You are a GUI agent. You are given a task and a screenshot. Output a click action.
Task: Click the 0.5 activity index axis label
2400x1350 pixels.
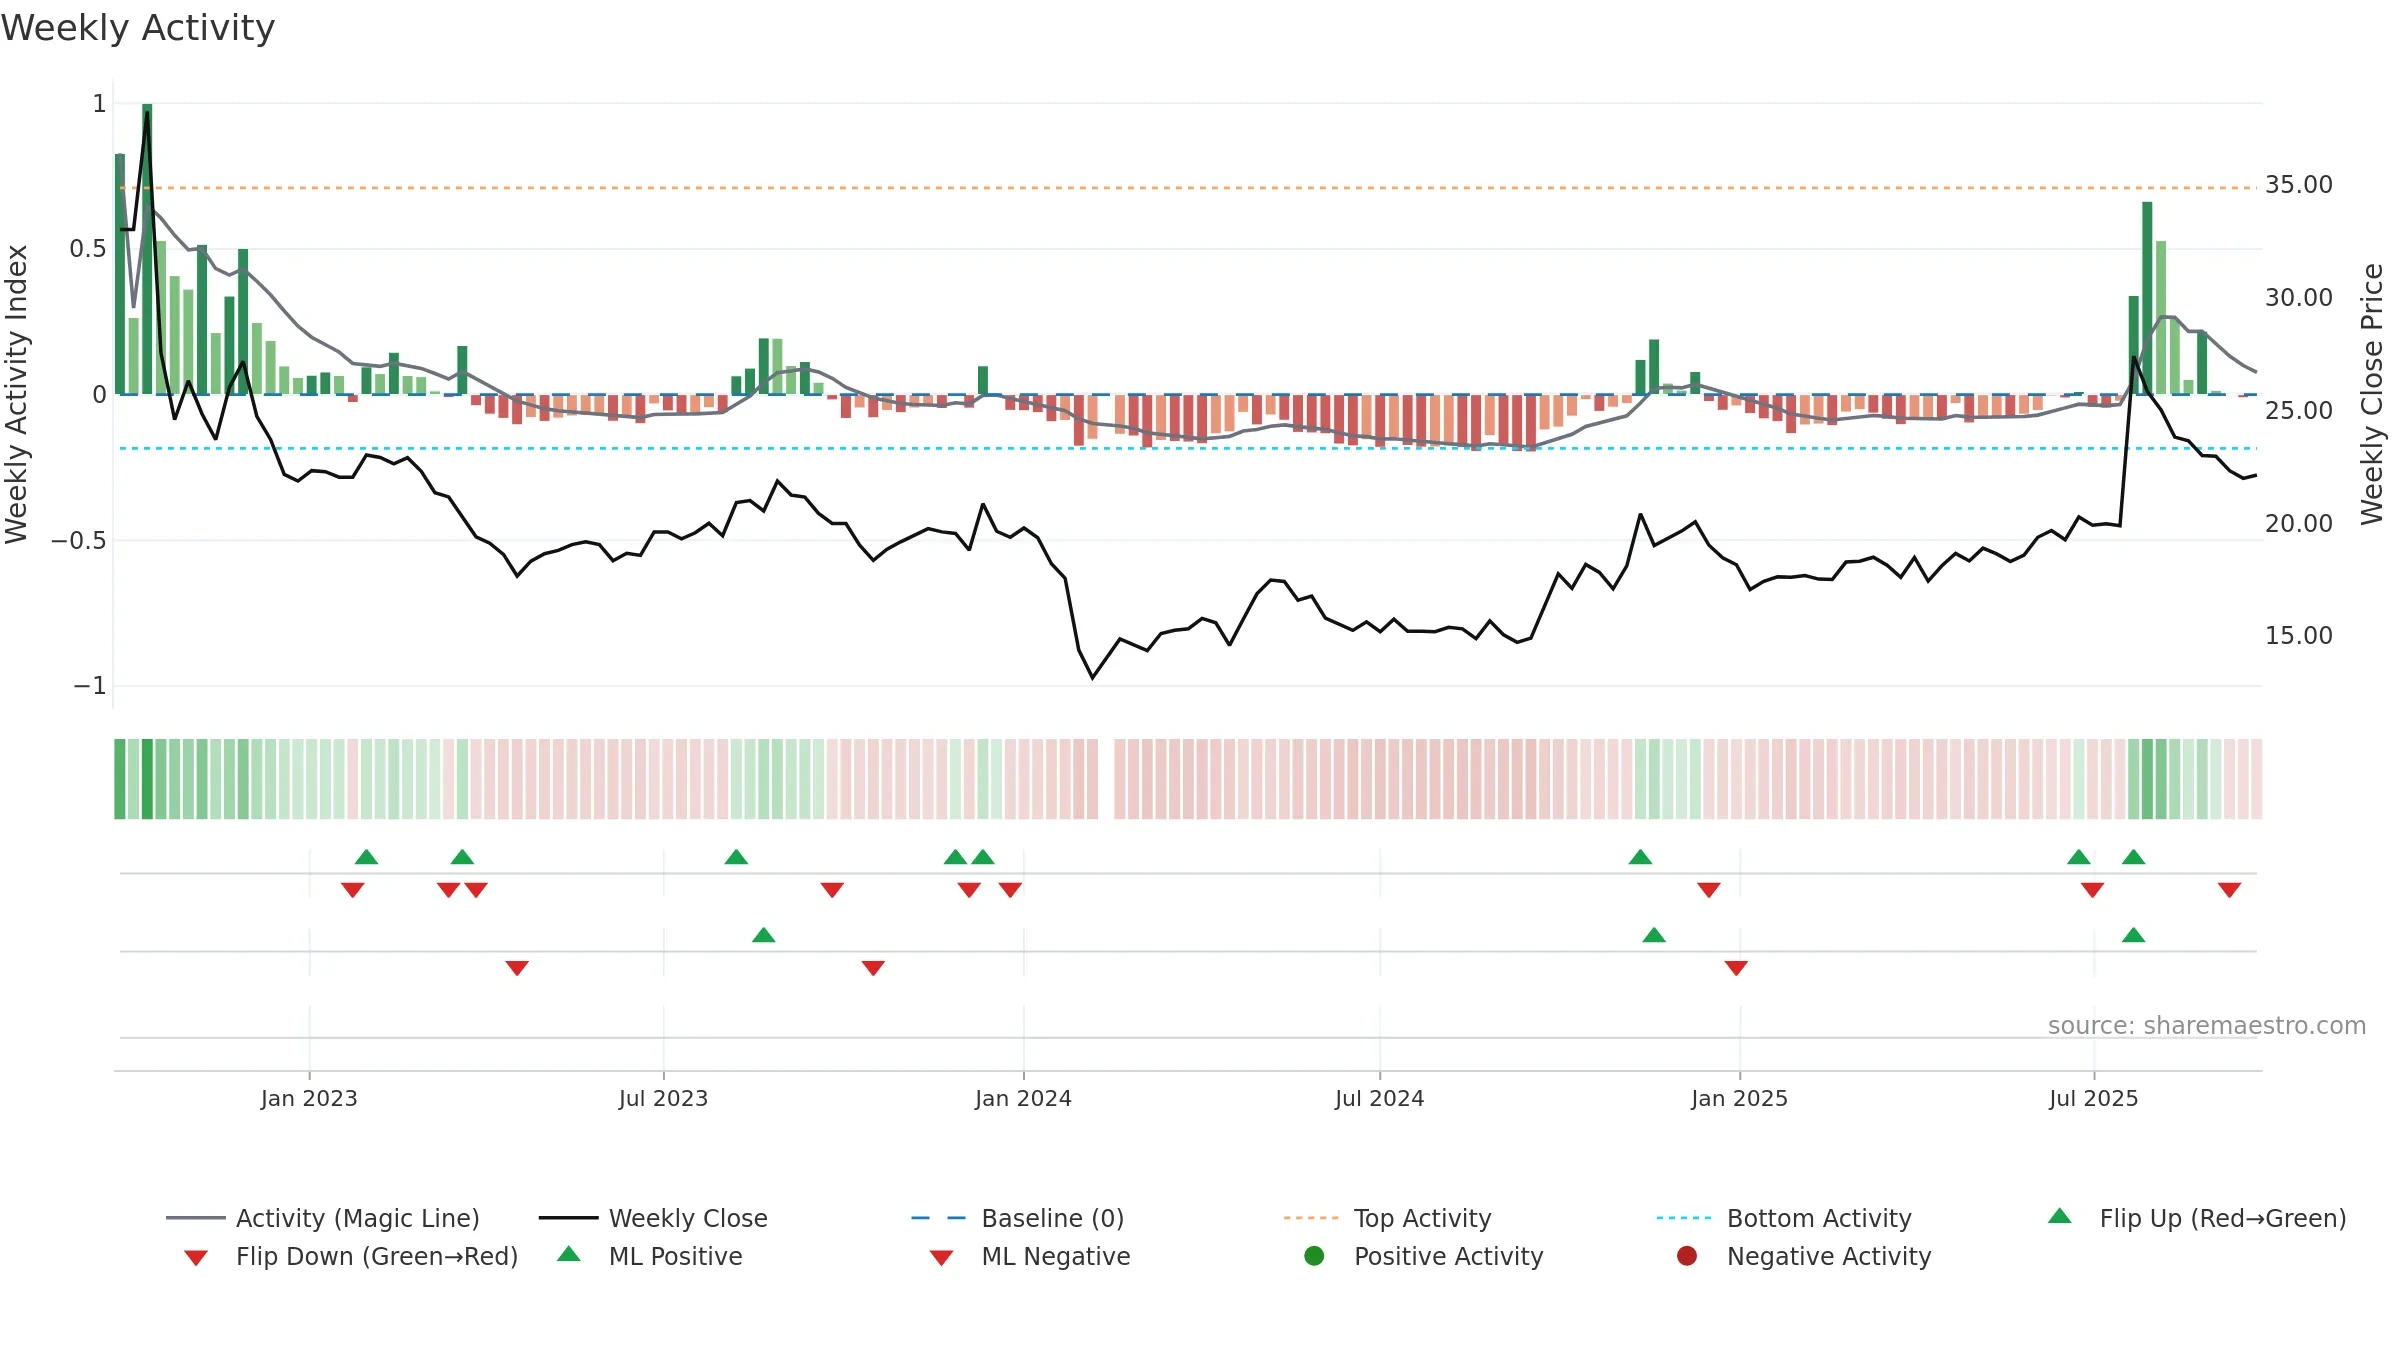point(88,249)
